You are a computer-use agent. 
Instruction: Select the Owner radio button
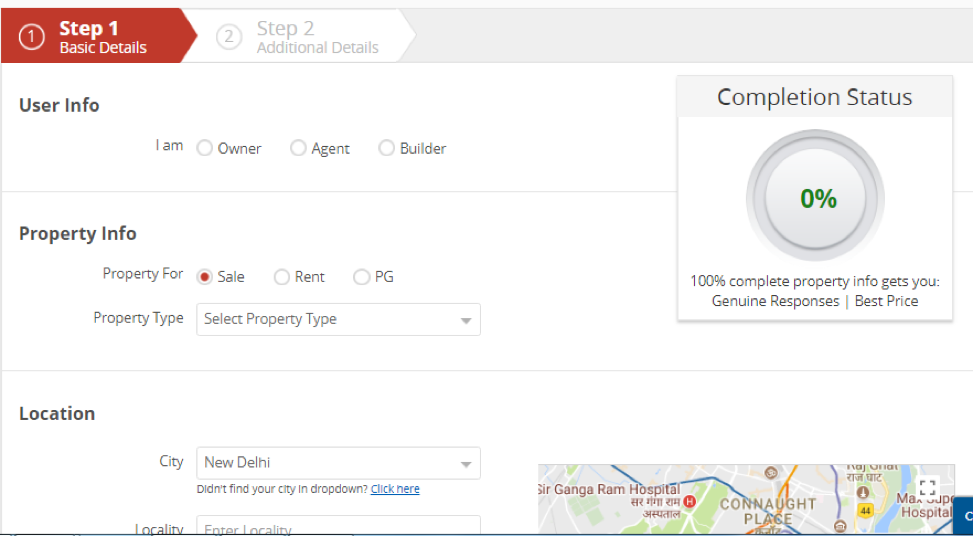coord(205,148)
